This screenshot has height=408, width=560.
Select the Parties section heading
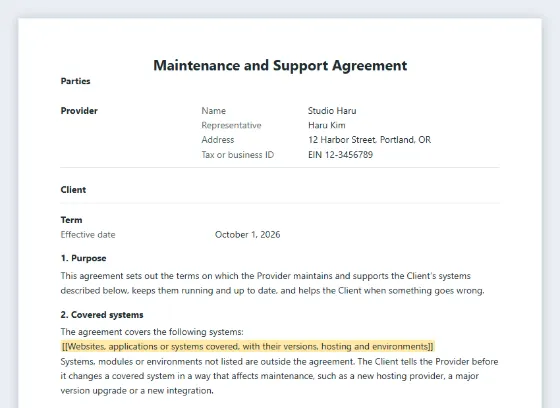(x=75, y=81)
